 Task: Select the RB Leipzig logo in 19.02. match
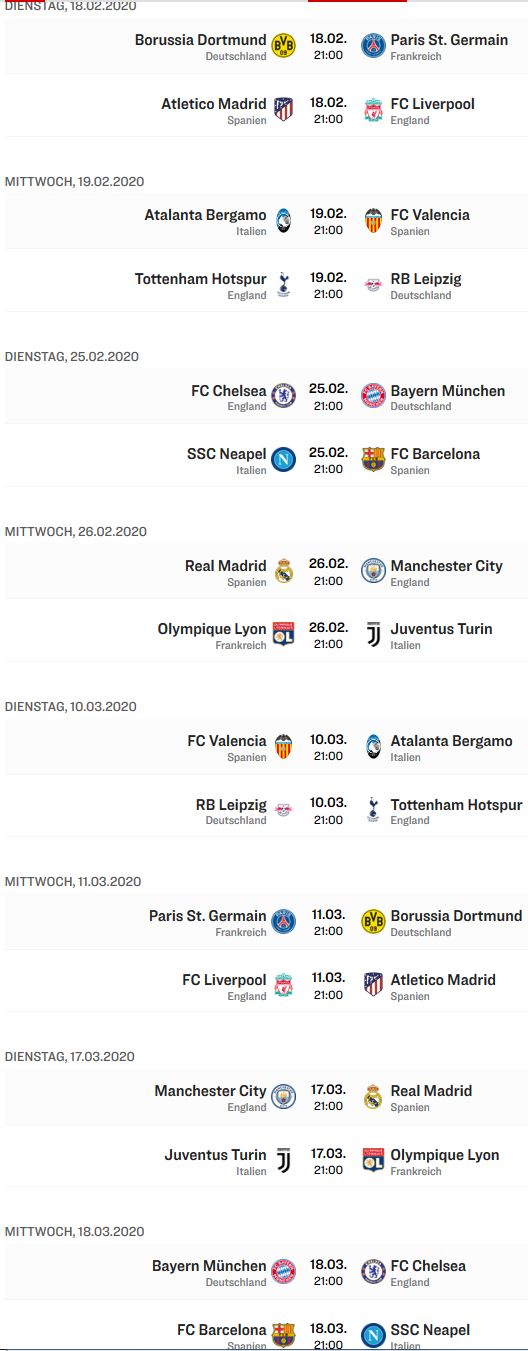tap(373, 284)
